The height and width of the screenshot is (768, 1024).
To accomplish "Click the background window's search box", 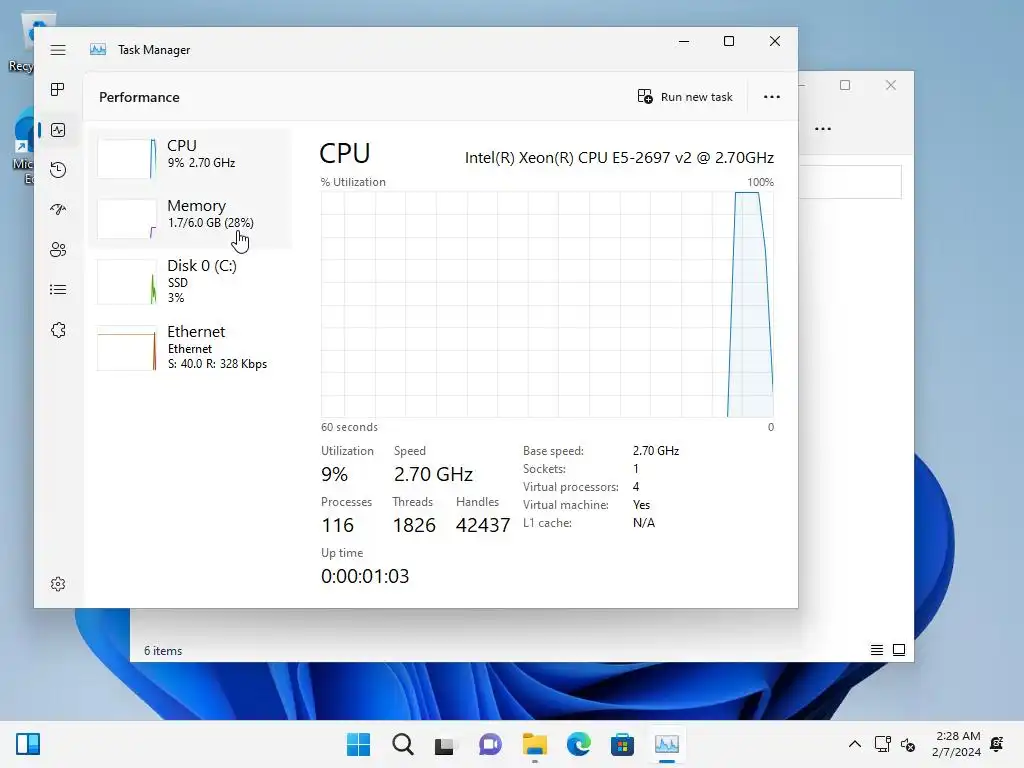I will (x=850, y=182).
